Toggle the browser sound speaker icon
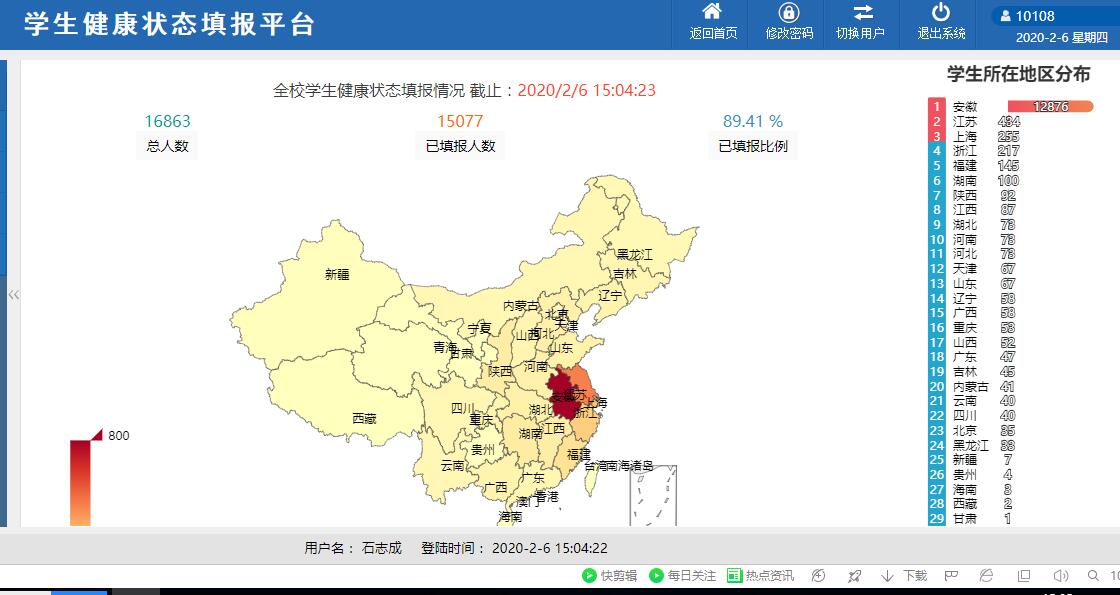The height and width of the screenshot is (595, 1120). [x=1062, y=575]
